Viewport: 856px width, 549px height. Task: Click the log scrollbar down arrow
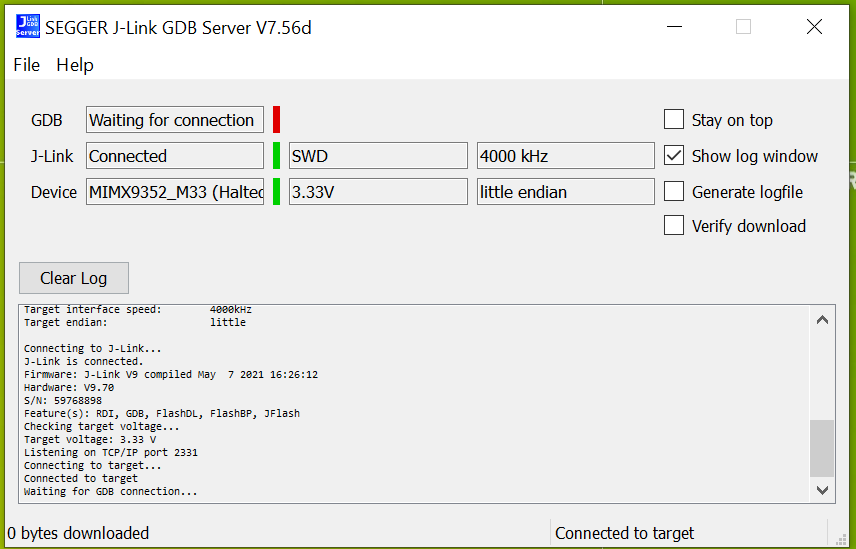[822, 489]
